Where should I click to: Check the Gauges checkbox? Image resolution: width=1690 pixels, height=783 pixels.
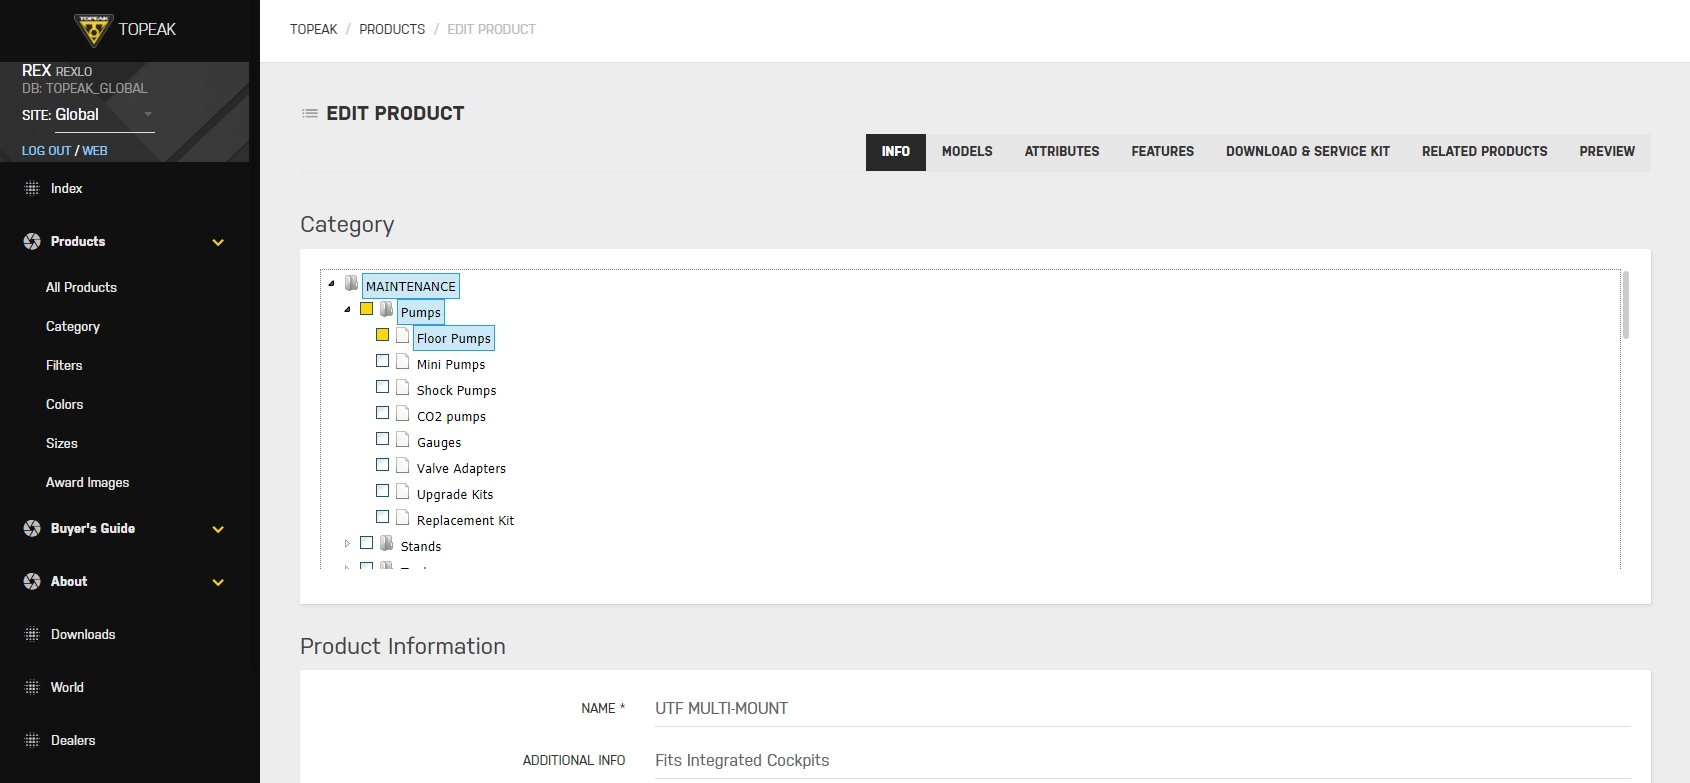pos(383,439)
